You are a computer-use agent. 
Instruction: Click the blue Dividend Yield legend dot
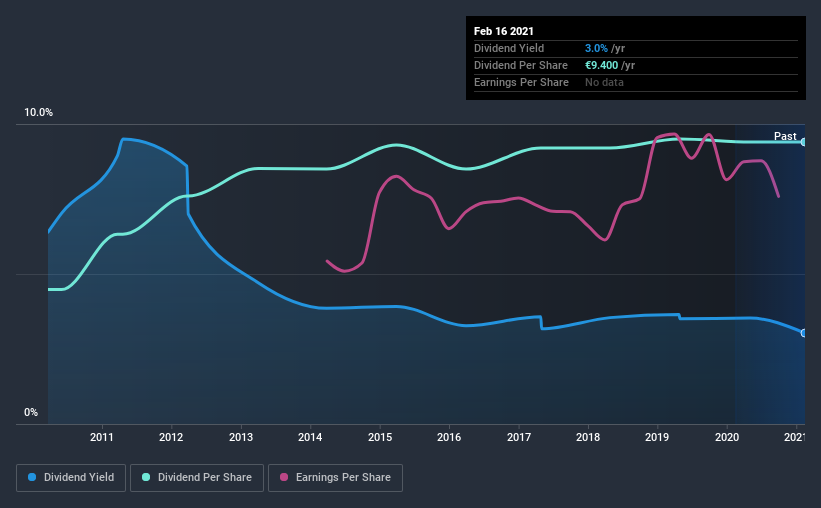32,477
